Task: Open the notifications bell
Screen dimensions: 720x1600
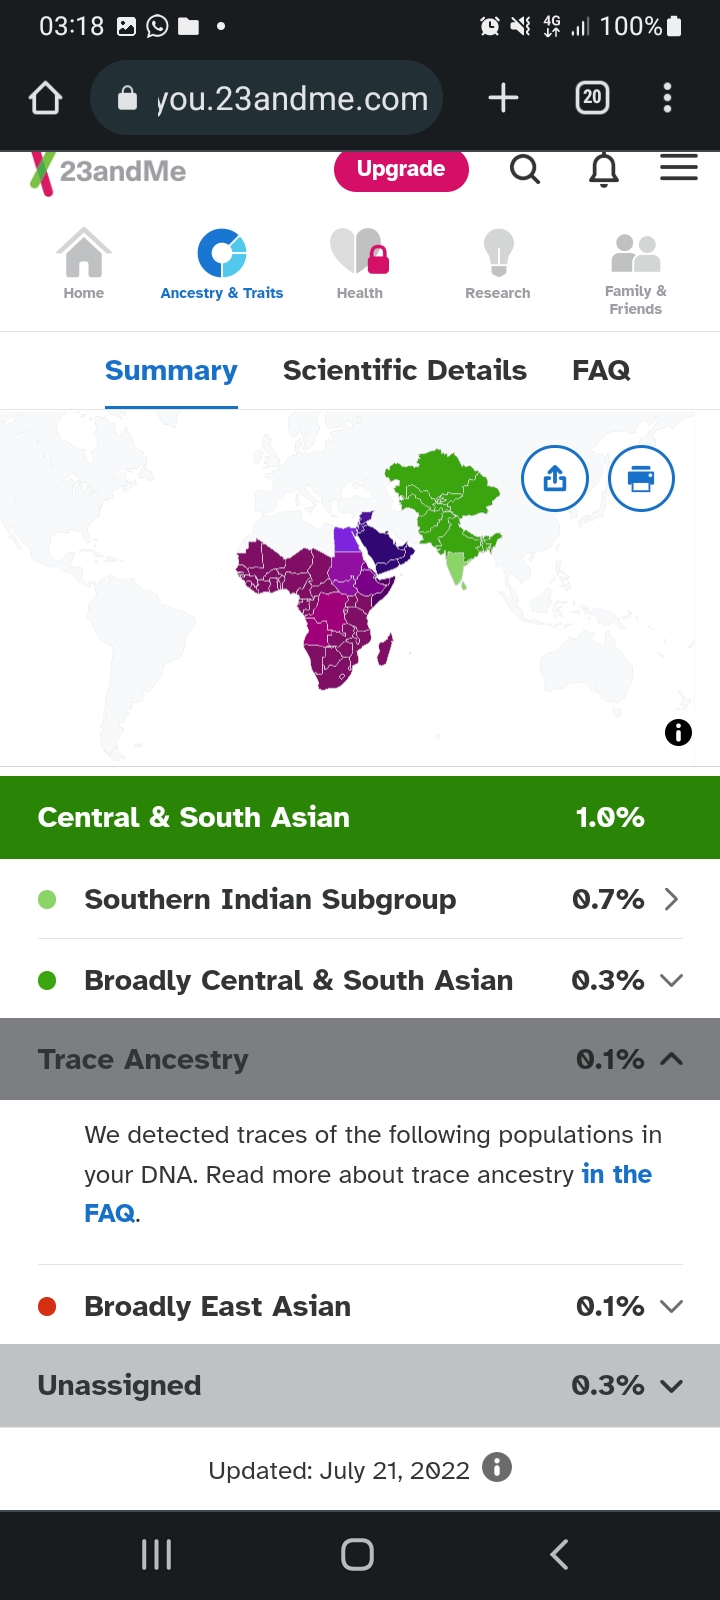Action: (x=603, y=170)
